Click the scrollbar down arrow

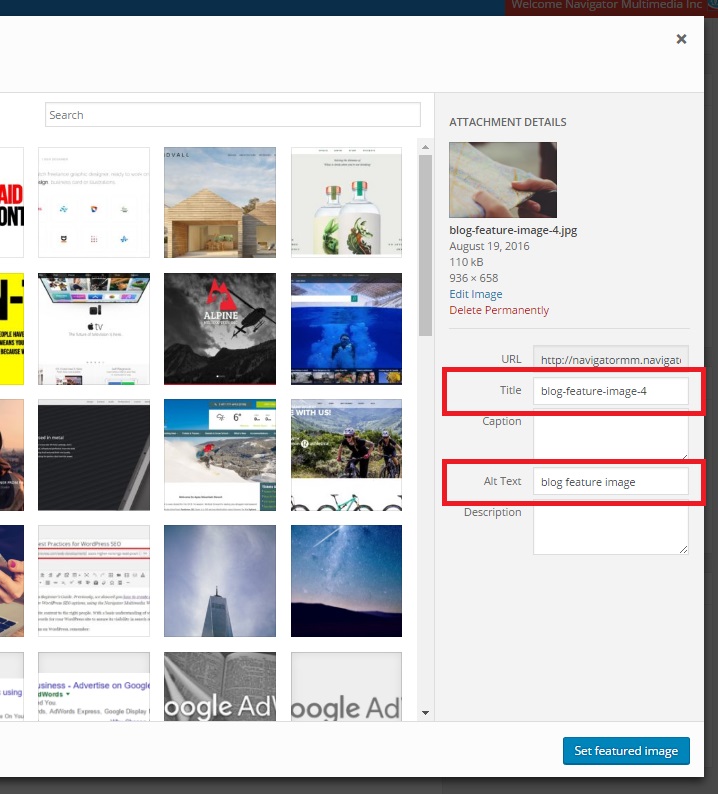[x=425, y=713]
